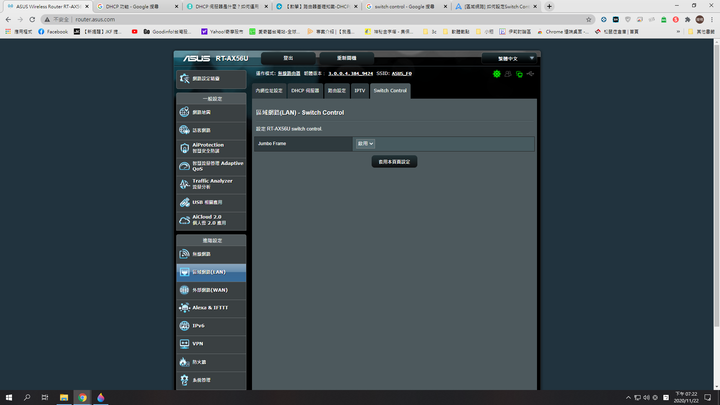This screenshot has width=720, height=405.
Task: Click the Logout button in router header
Action: click(x=288, y=58)
